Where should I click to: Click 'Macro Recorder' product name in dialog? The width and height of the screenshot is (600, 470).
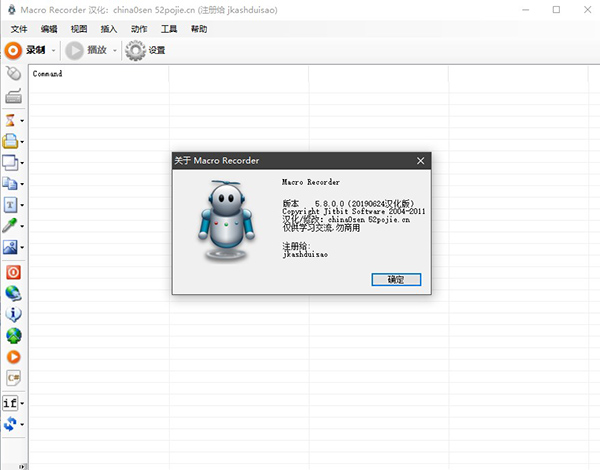click(311, 182)
